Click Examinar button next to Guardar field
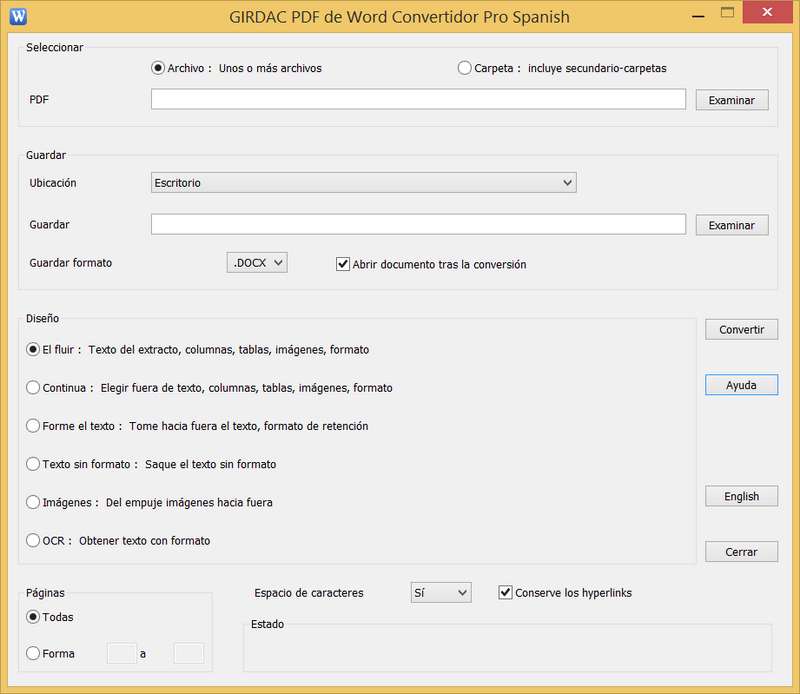The image size is (800, 694). click(x=731, y=225)
